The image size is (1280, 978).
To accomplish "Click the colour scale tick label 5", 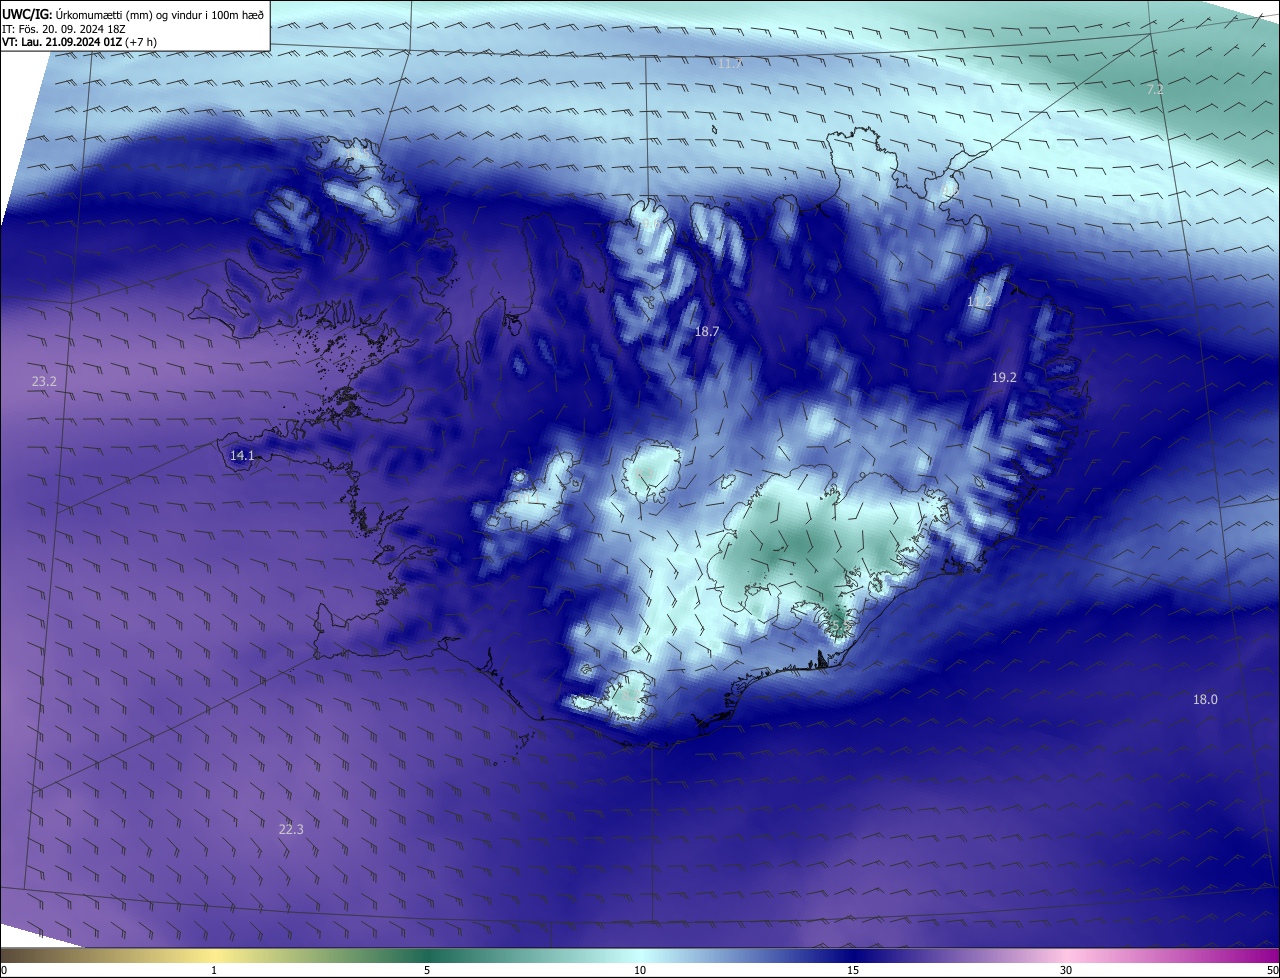I will (x=427, y=970).
